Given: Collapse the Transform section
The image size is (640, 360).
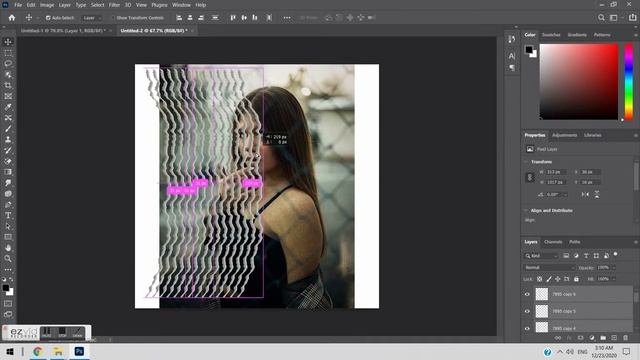Looking at the screenshot, I should (526, 162).
